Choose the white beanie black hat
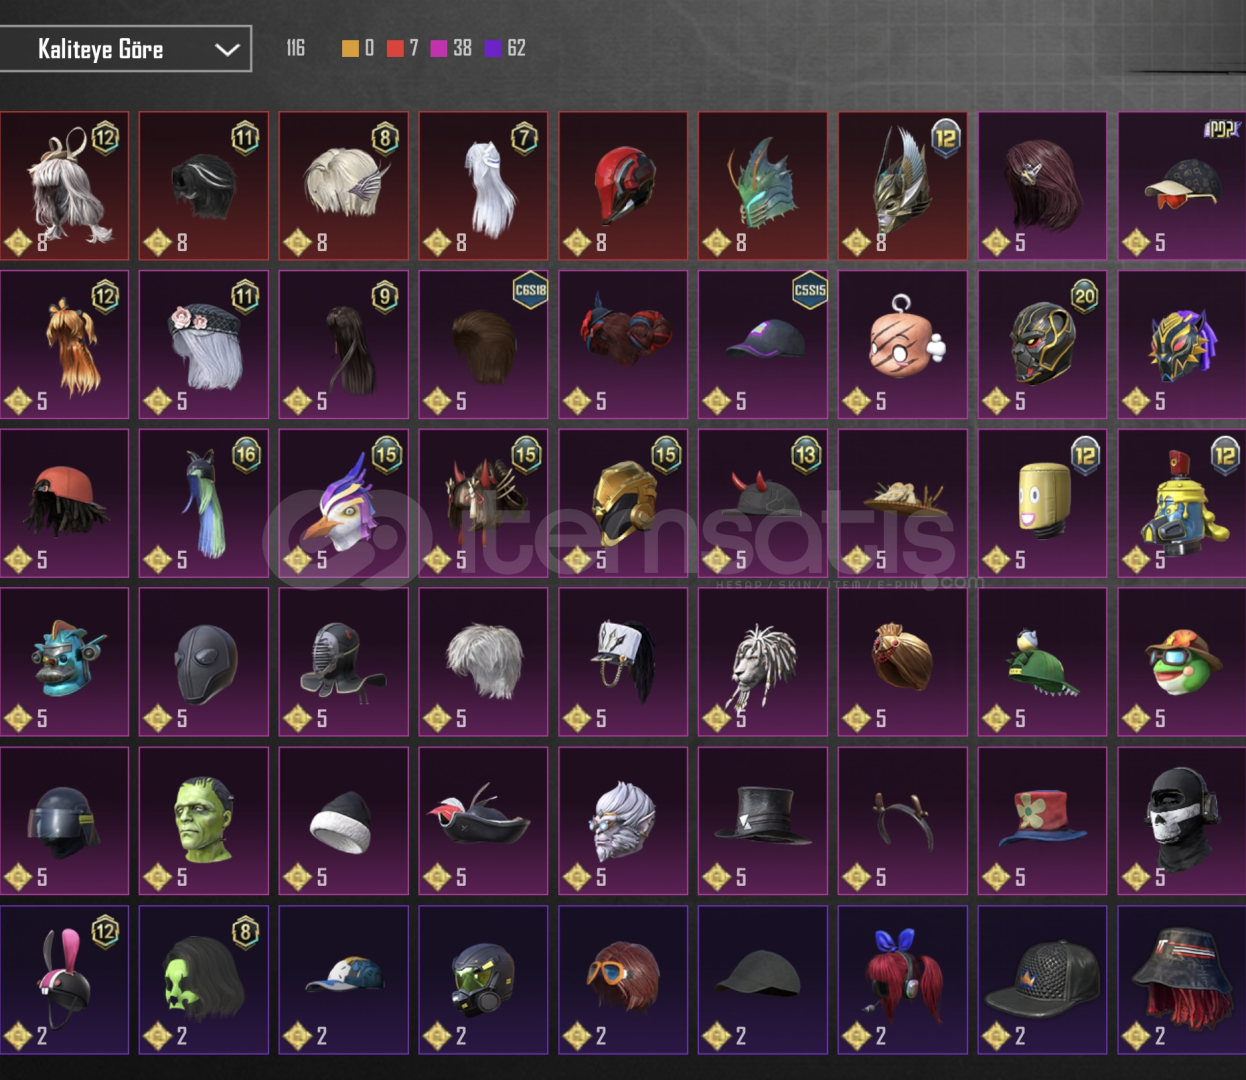 [344, 821]
